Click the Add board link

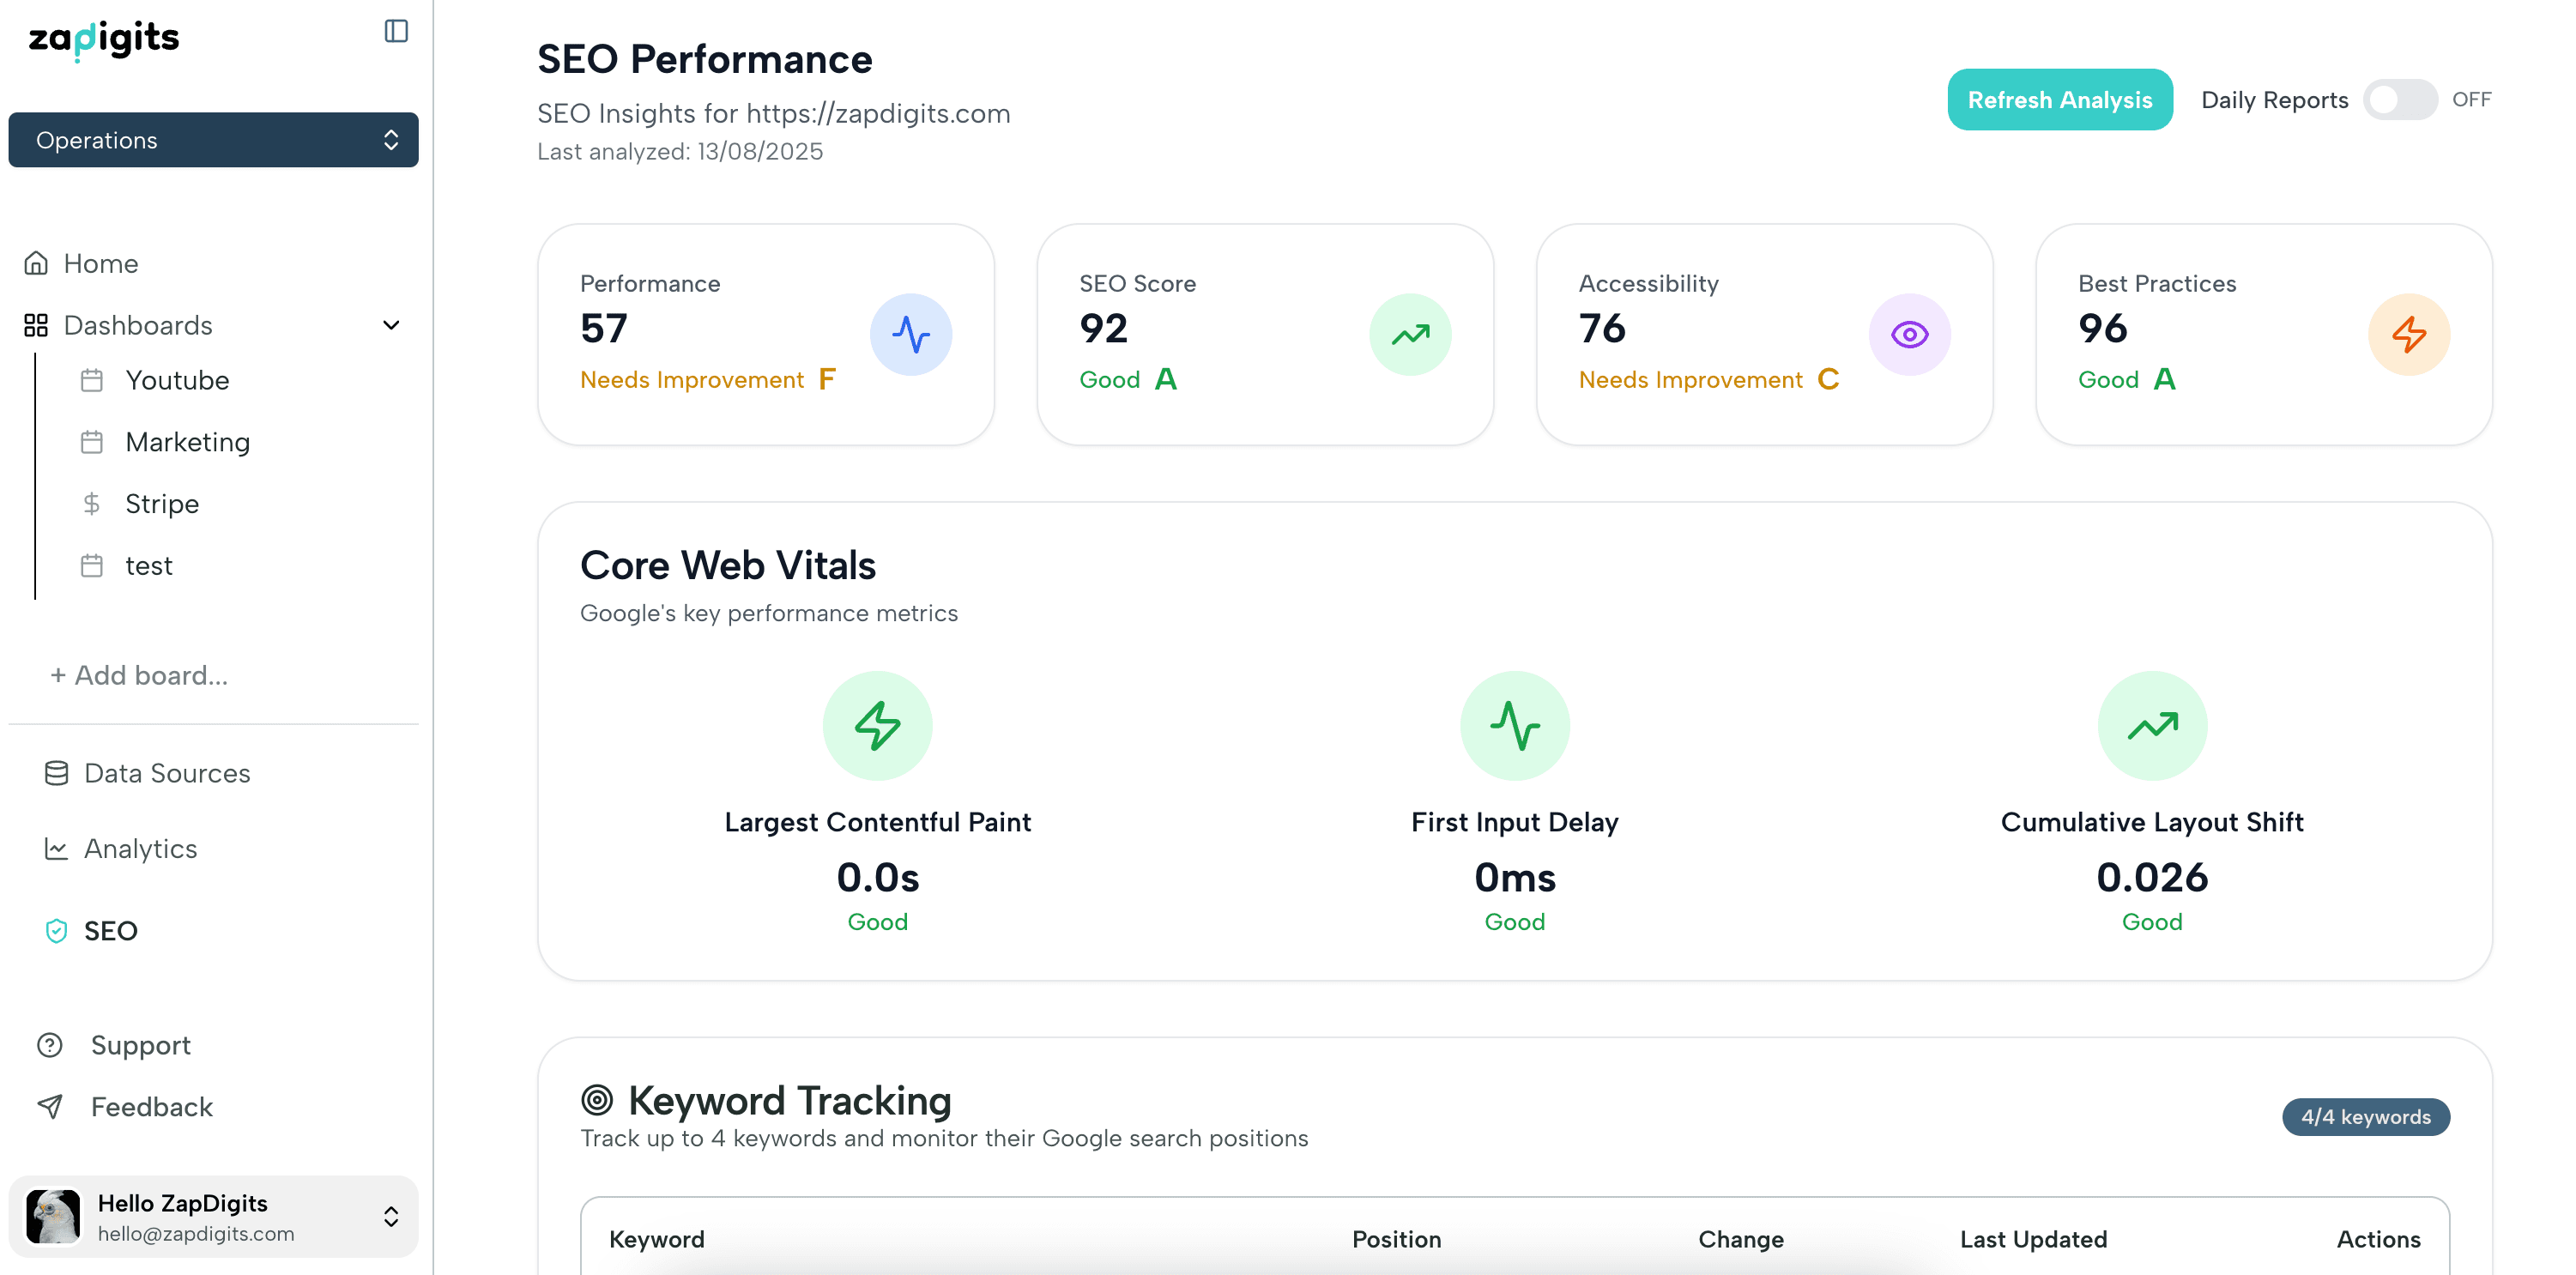139,675
